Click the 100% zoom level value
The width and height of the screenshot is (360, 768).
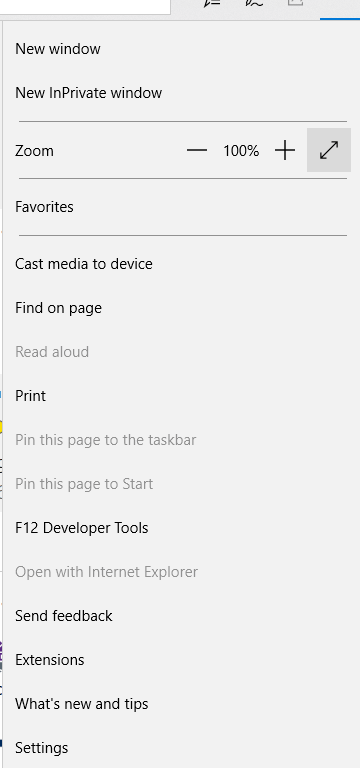(x=241, y=151)
